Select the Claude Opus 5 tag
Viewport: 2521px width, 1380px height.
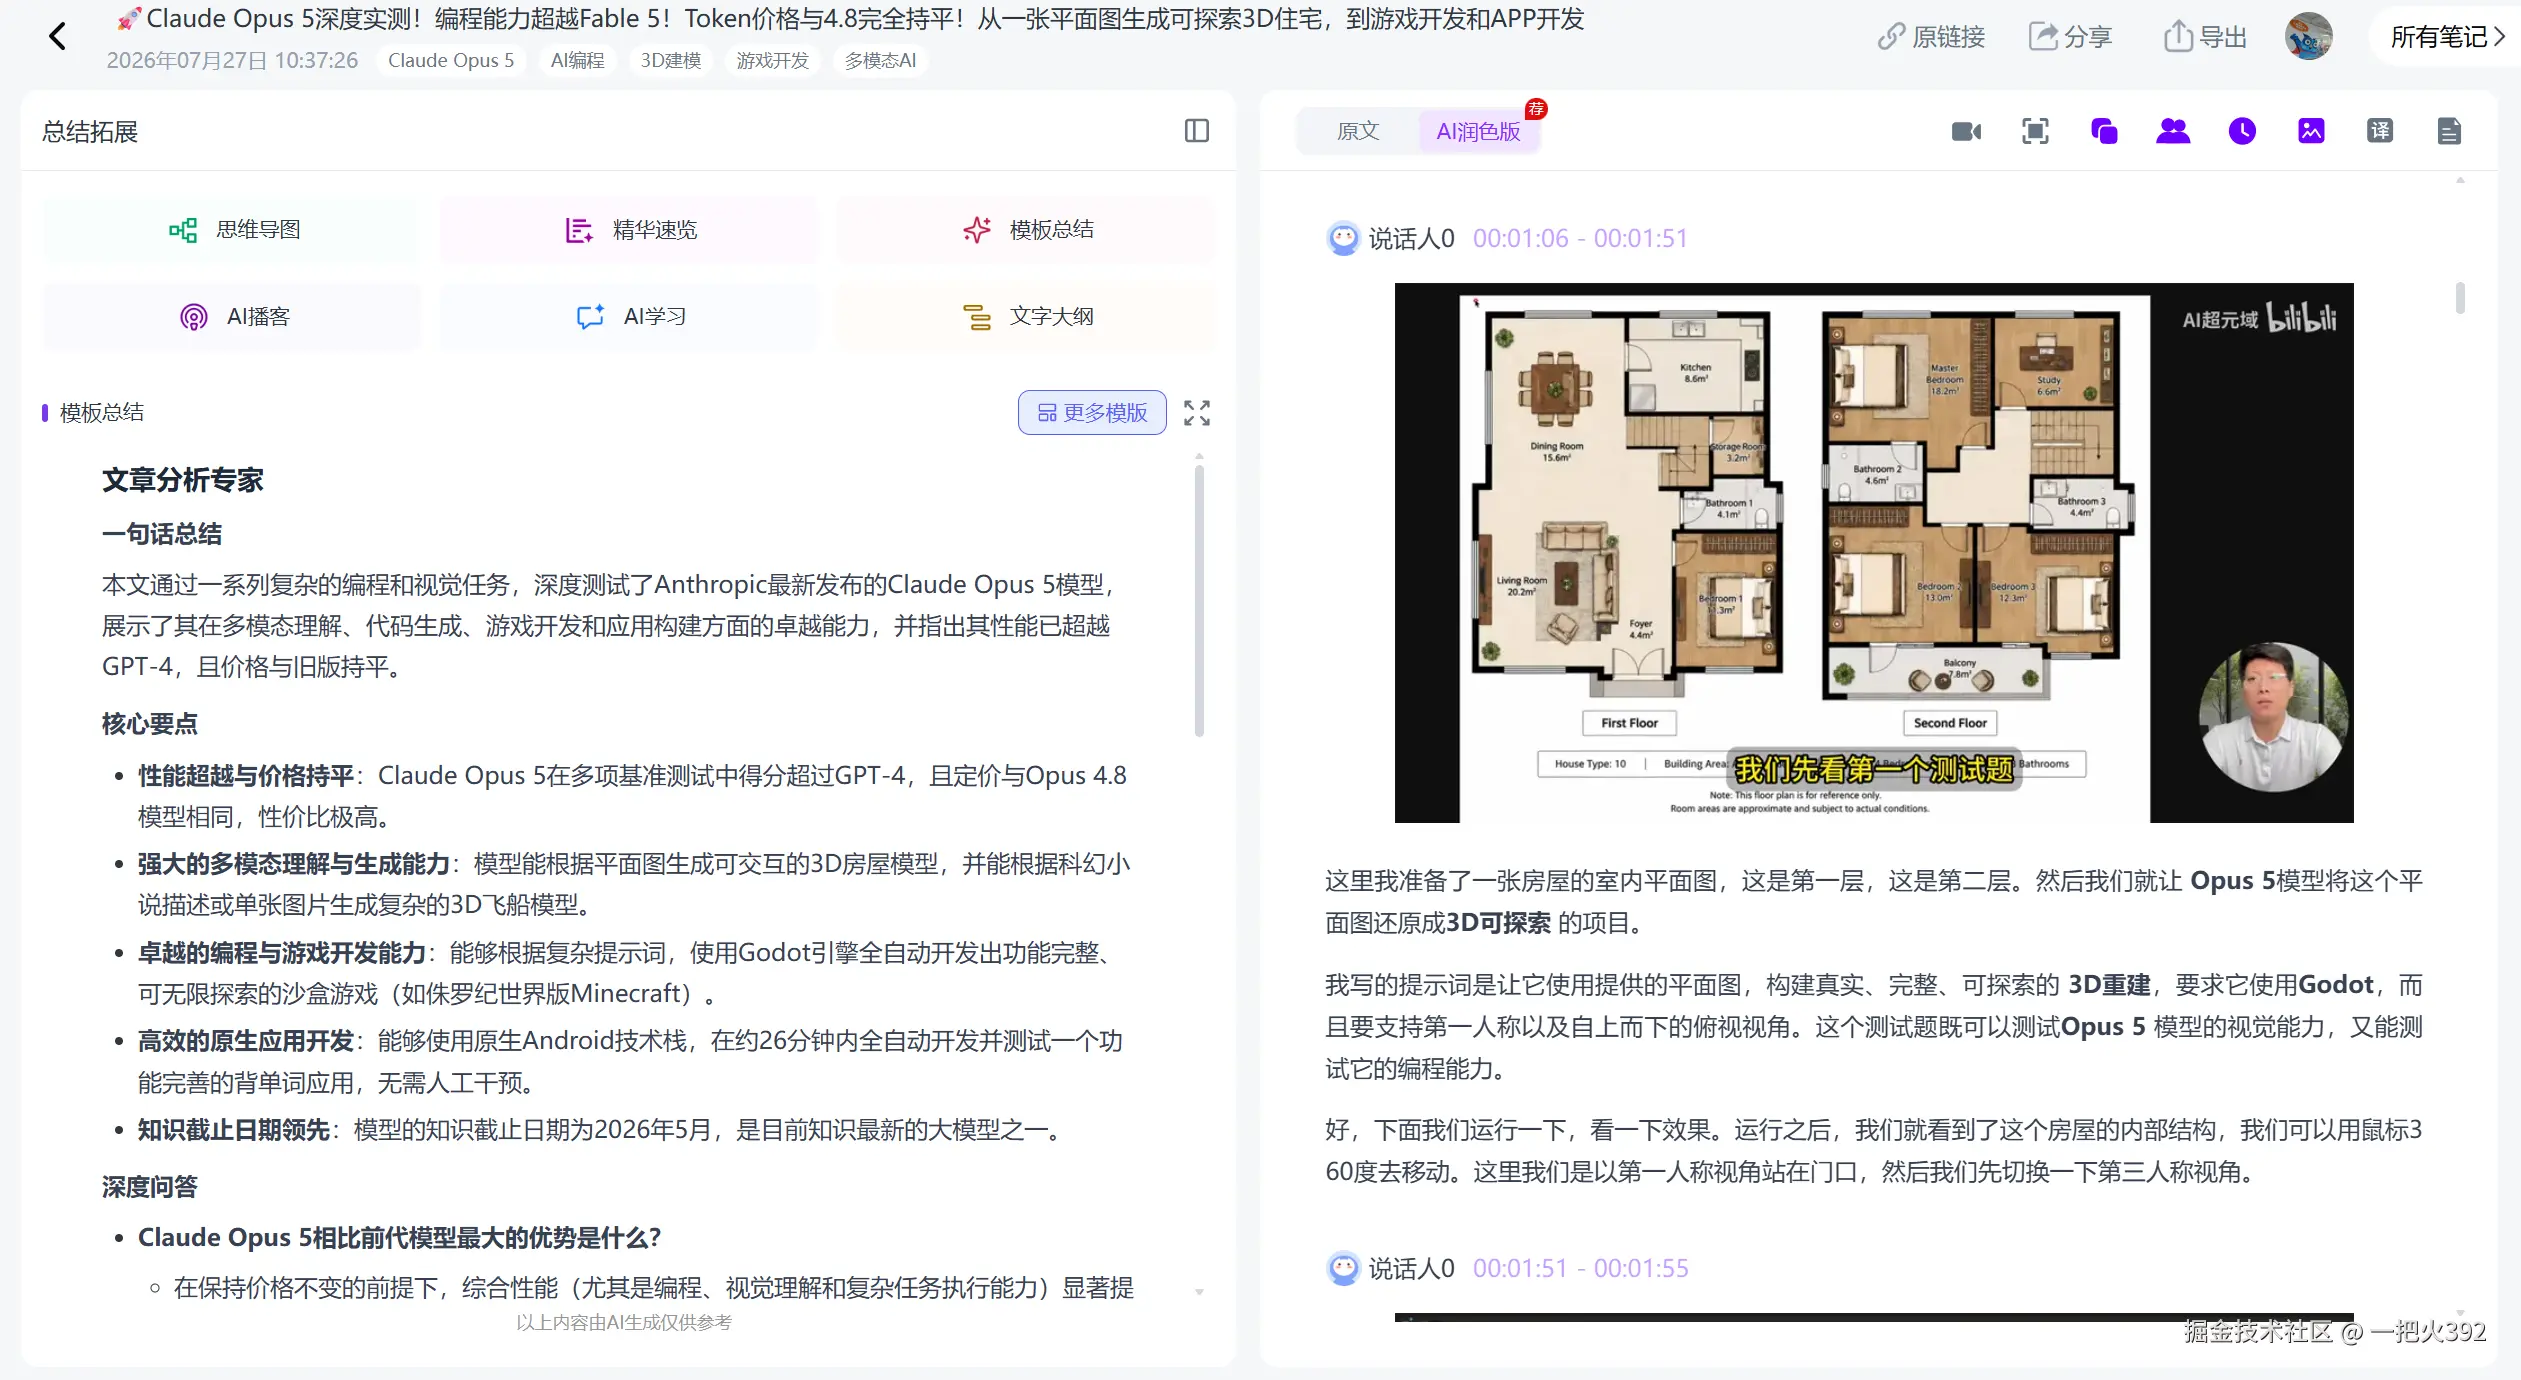tap(451, 61)
